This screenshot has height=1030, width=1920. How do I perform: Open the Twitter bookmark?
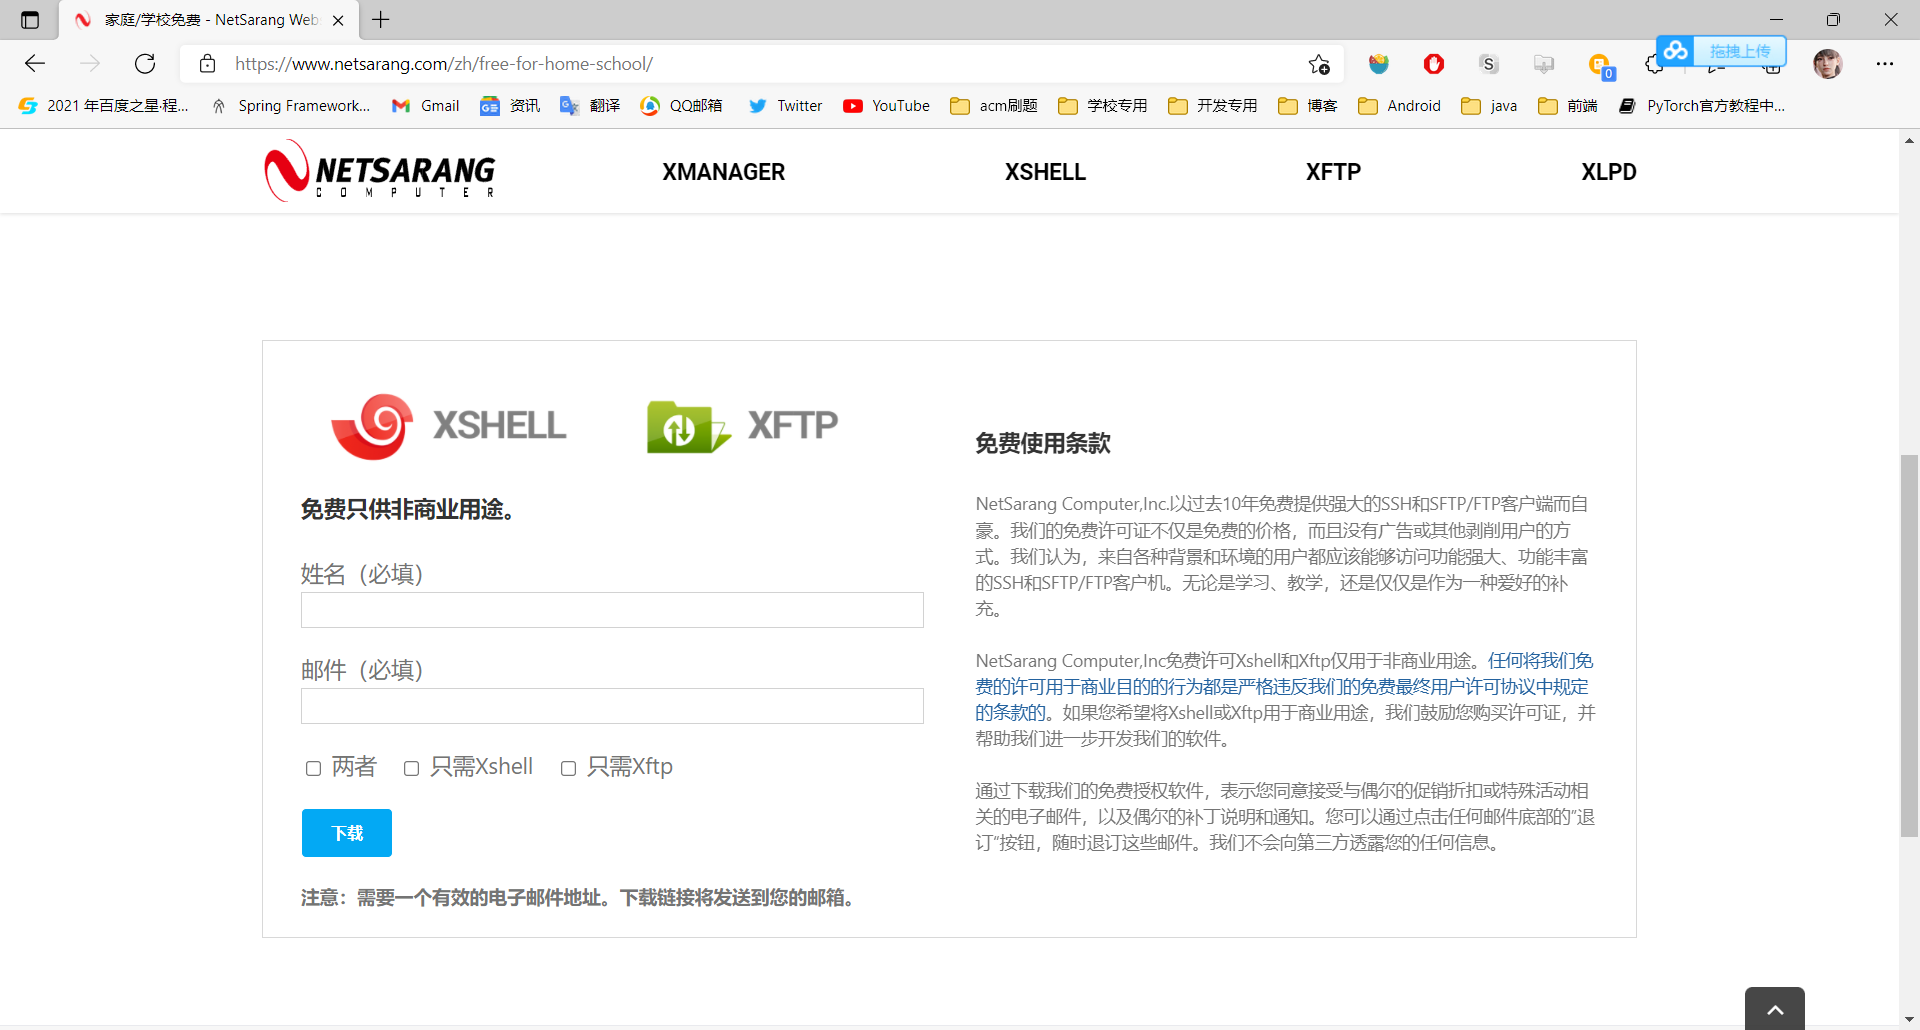(784, 105)
